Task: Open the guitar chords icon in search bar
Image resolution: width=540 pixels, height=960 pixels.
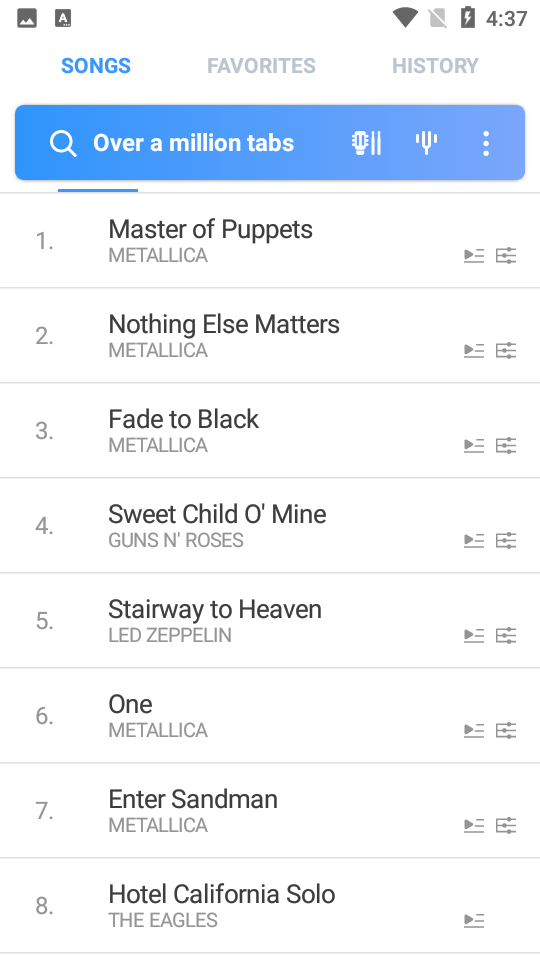Action: [366, 143]
